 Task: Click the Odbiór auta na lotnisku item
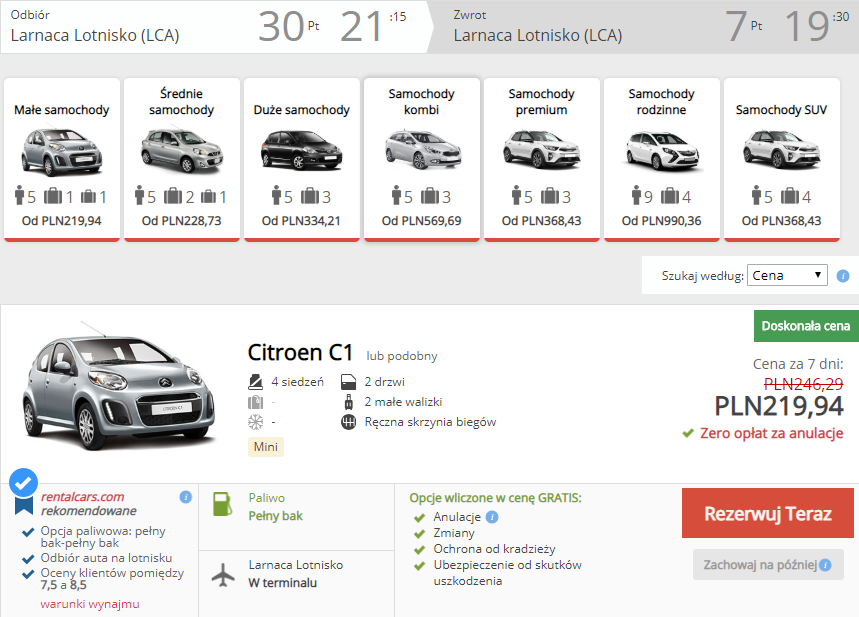[x=106, y=558]
